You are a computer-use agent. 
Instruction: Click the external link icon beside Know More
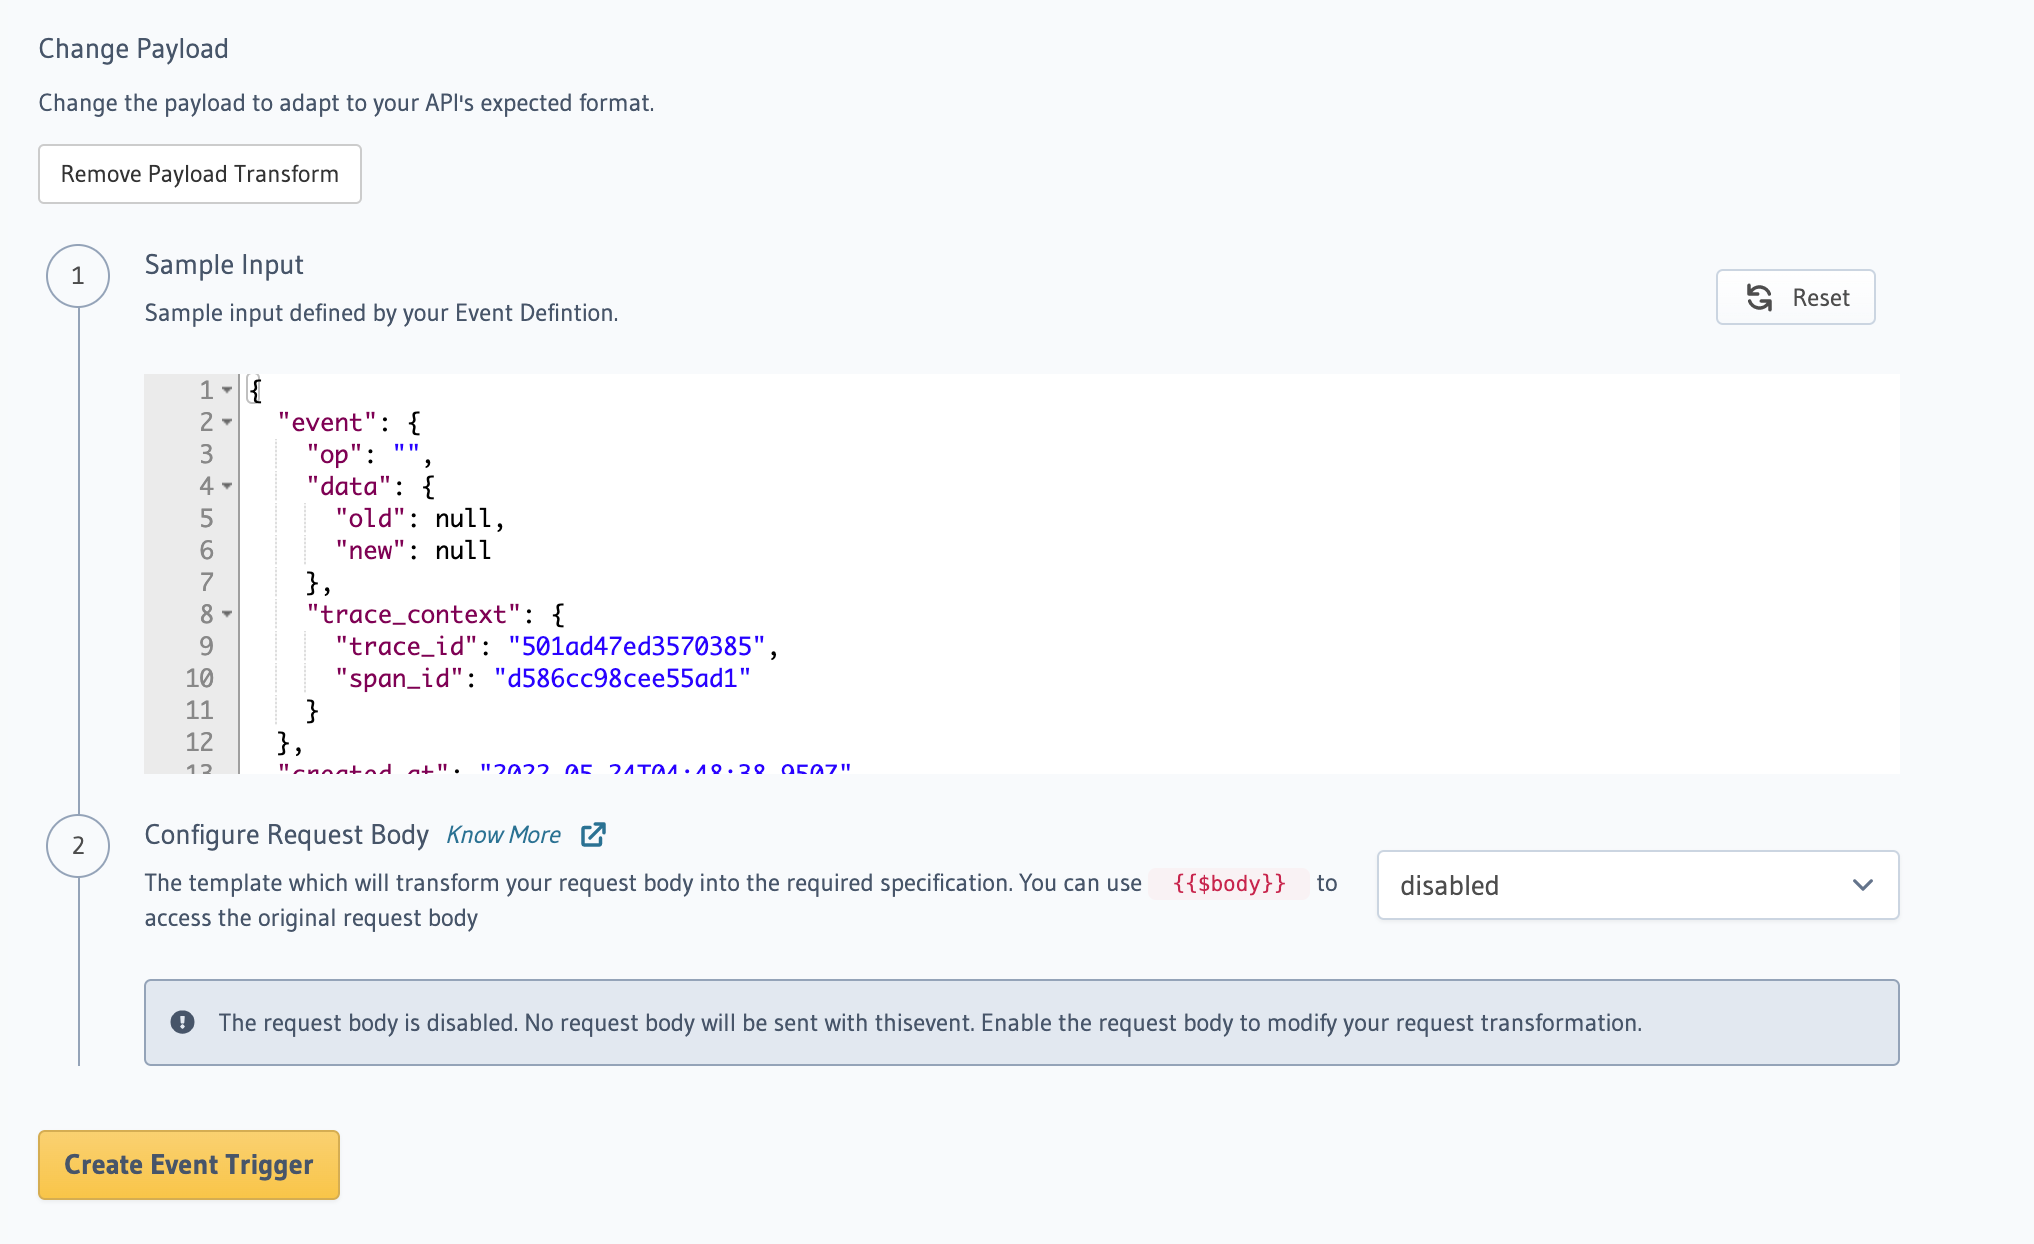pyautogui.click(x=593, y=834)
